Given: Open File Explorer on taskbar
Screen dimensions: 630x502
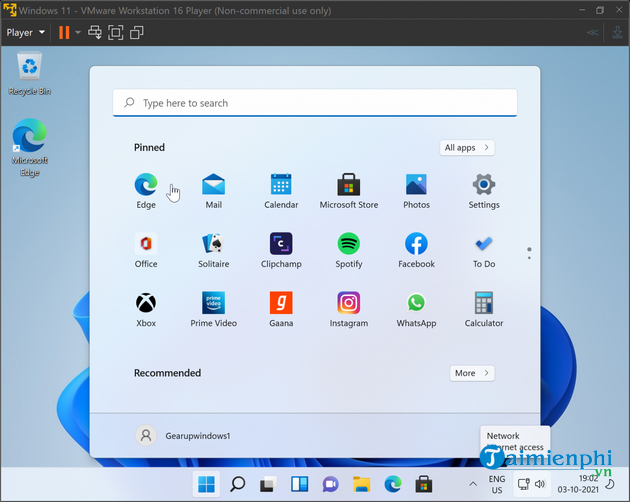Looking at the screenshot, I should 361,484.
